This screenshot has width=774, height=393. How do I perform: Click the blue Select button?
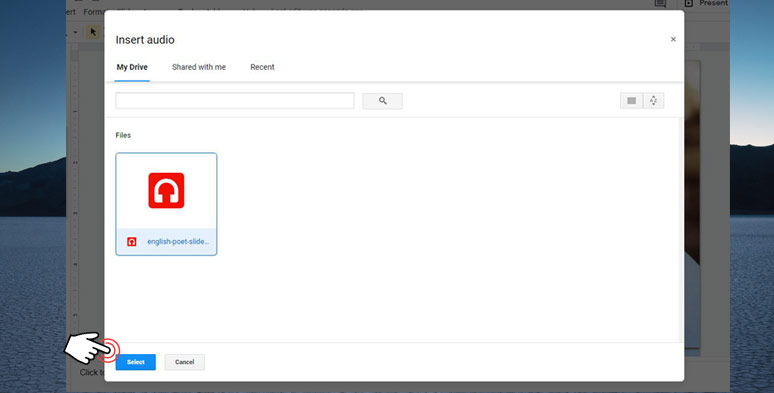(136, 362)
